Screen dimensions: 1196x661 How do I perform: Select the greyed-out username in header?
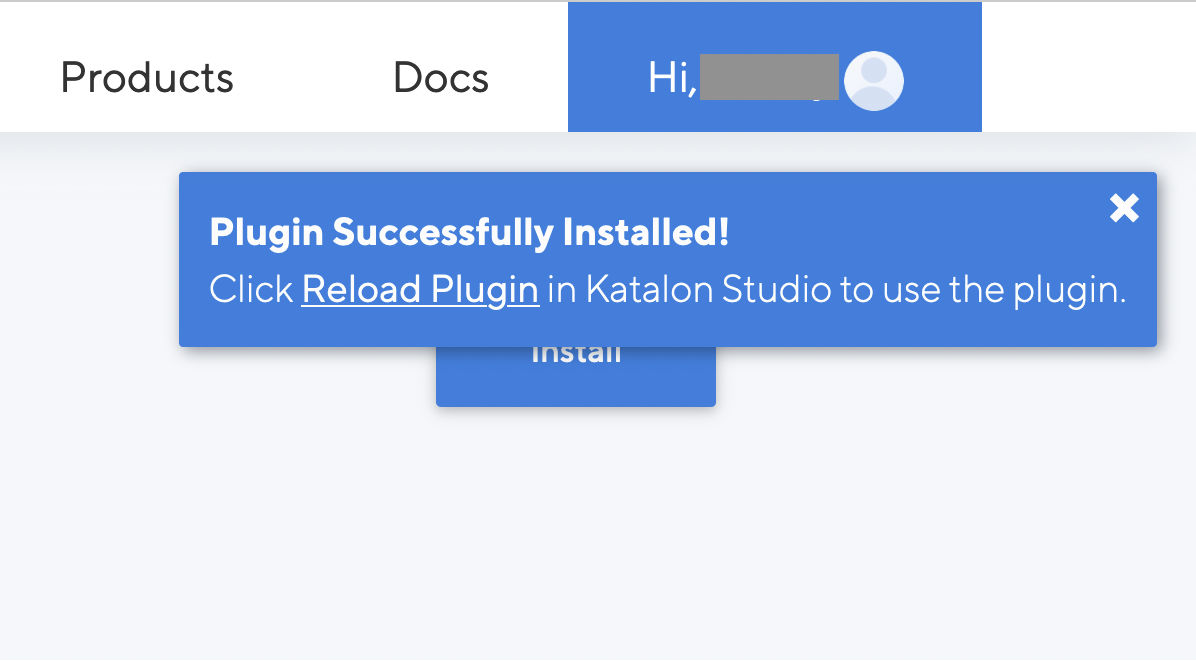pyautogui.click(x=768, y=78)
